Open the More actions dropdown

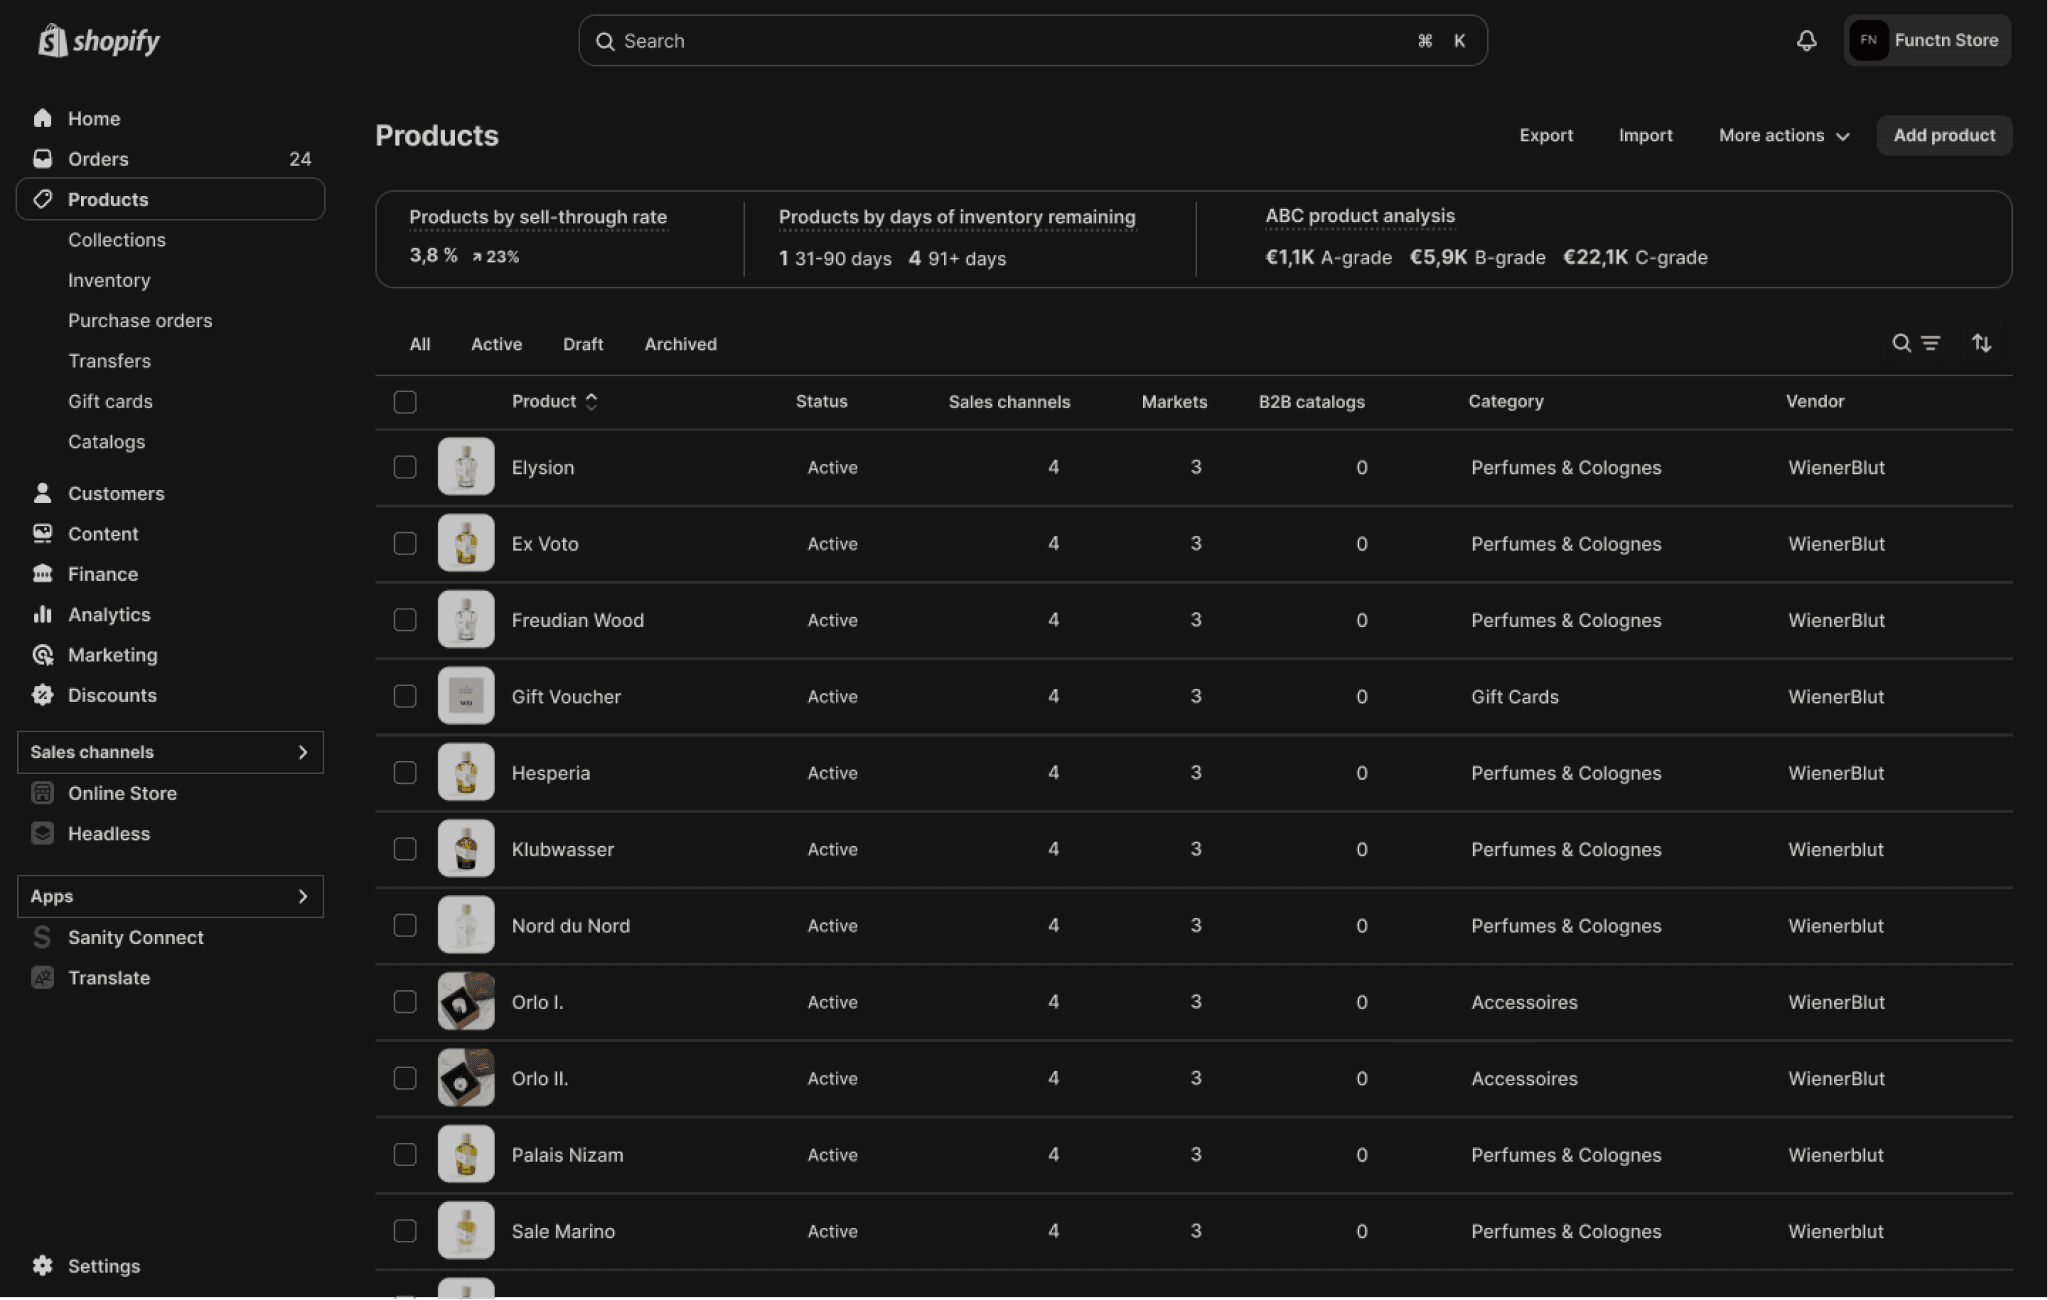[1783, 135]
